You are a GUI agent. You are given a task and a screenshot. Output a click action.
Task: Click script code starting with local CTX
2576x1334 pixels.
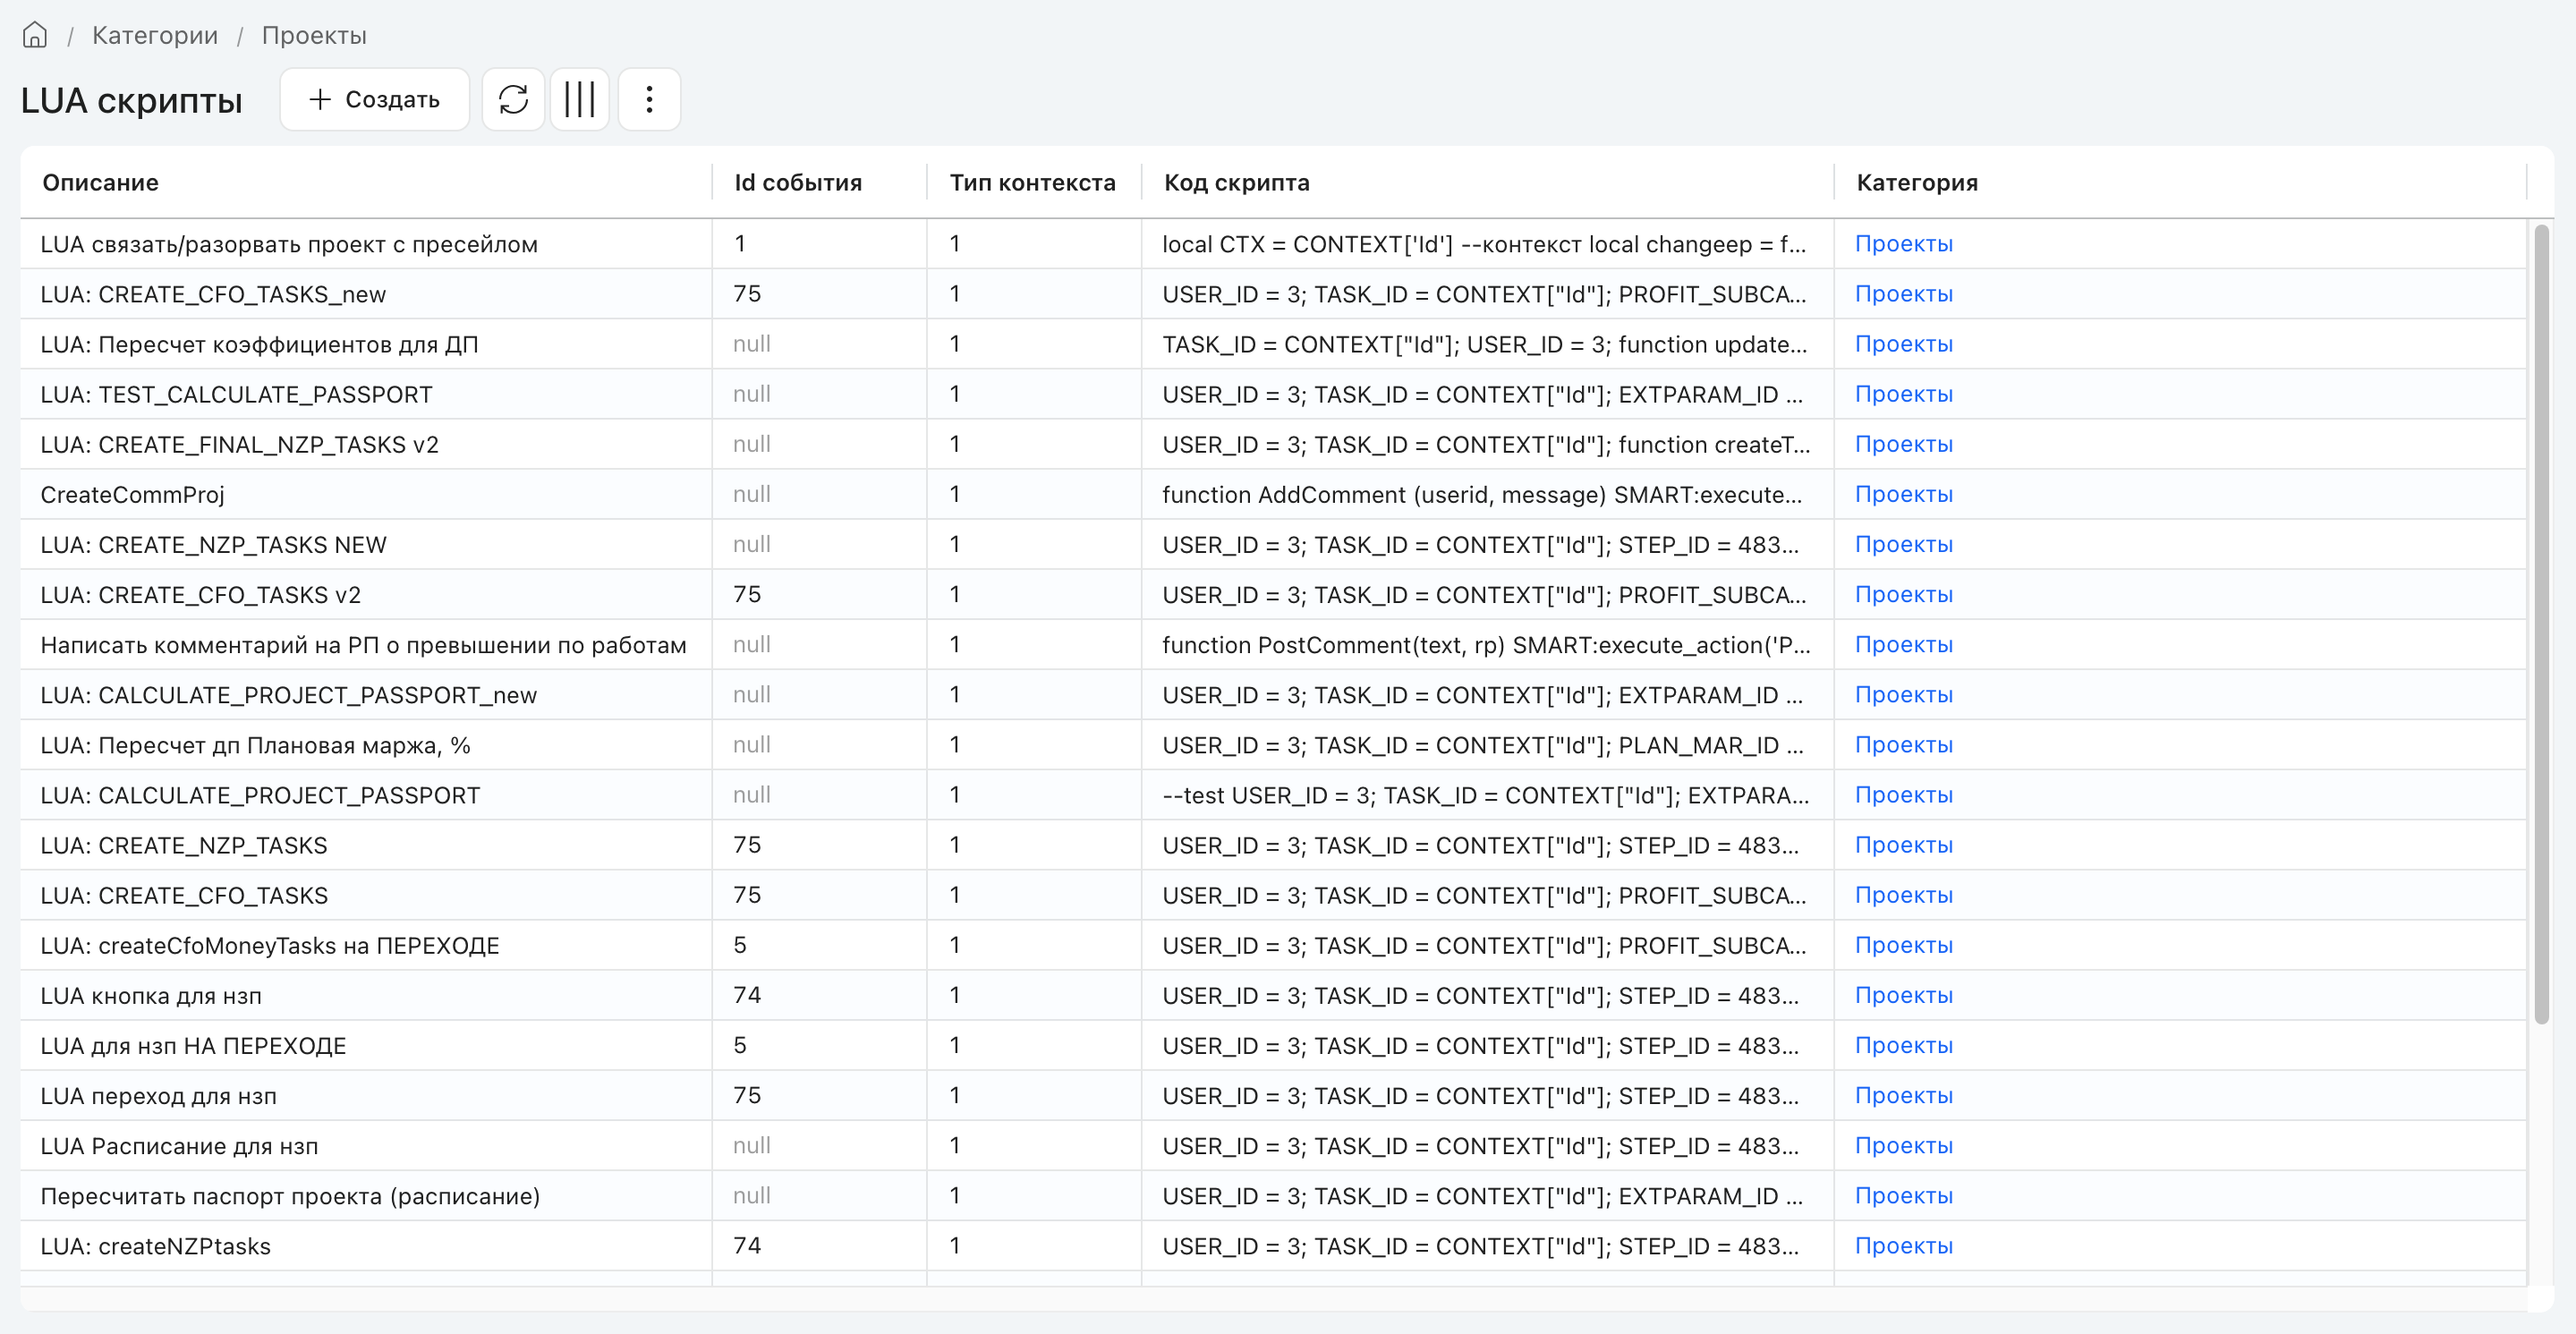pos(1484,244)
